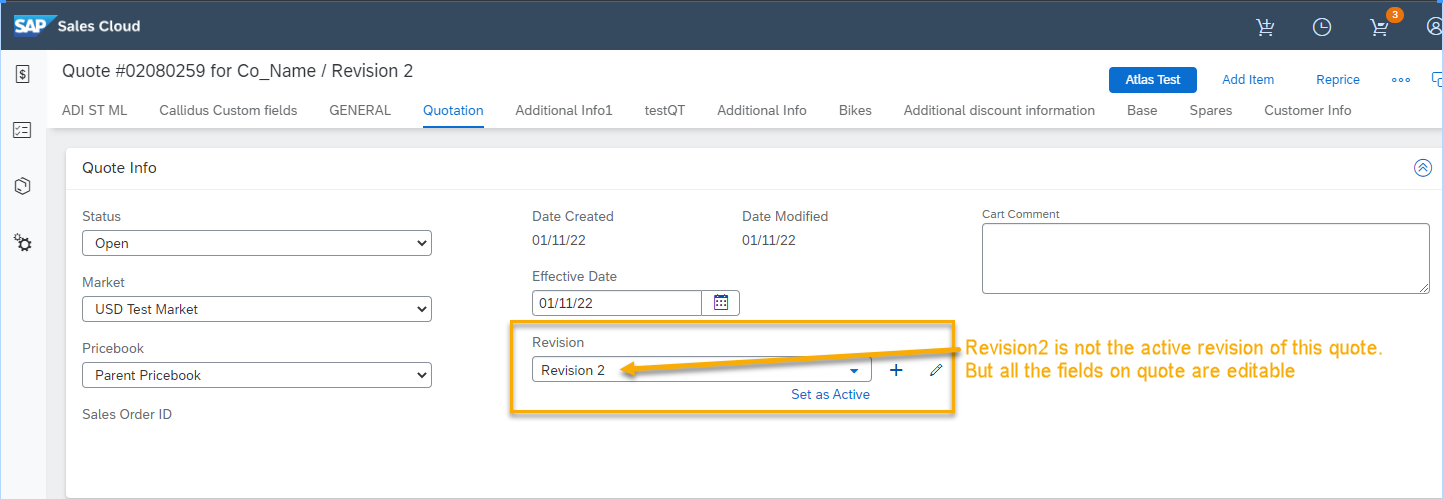The image size is (1443, 499).
Task: Open the Market dropdown
Action: tap(257, 309)
